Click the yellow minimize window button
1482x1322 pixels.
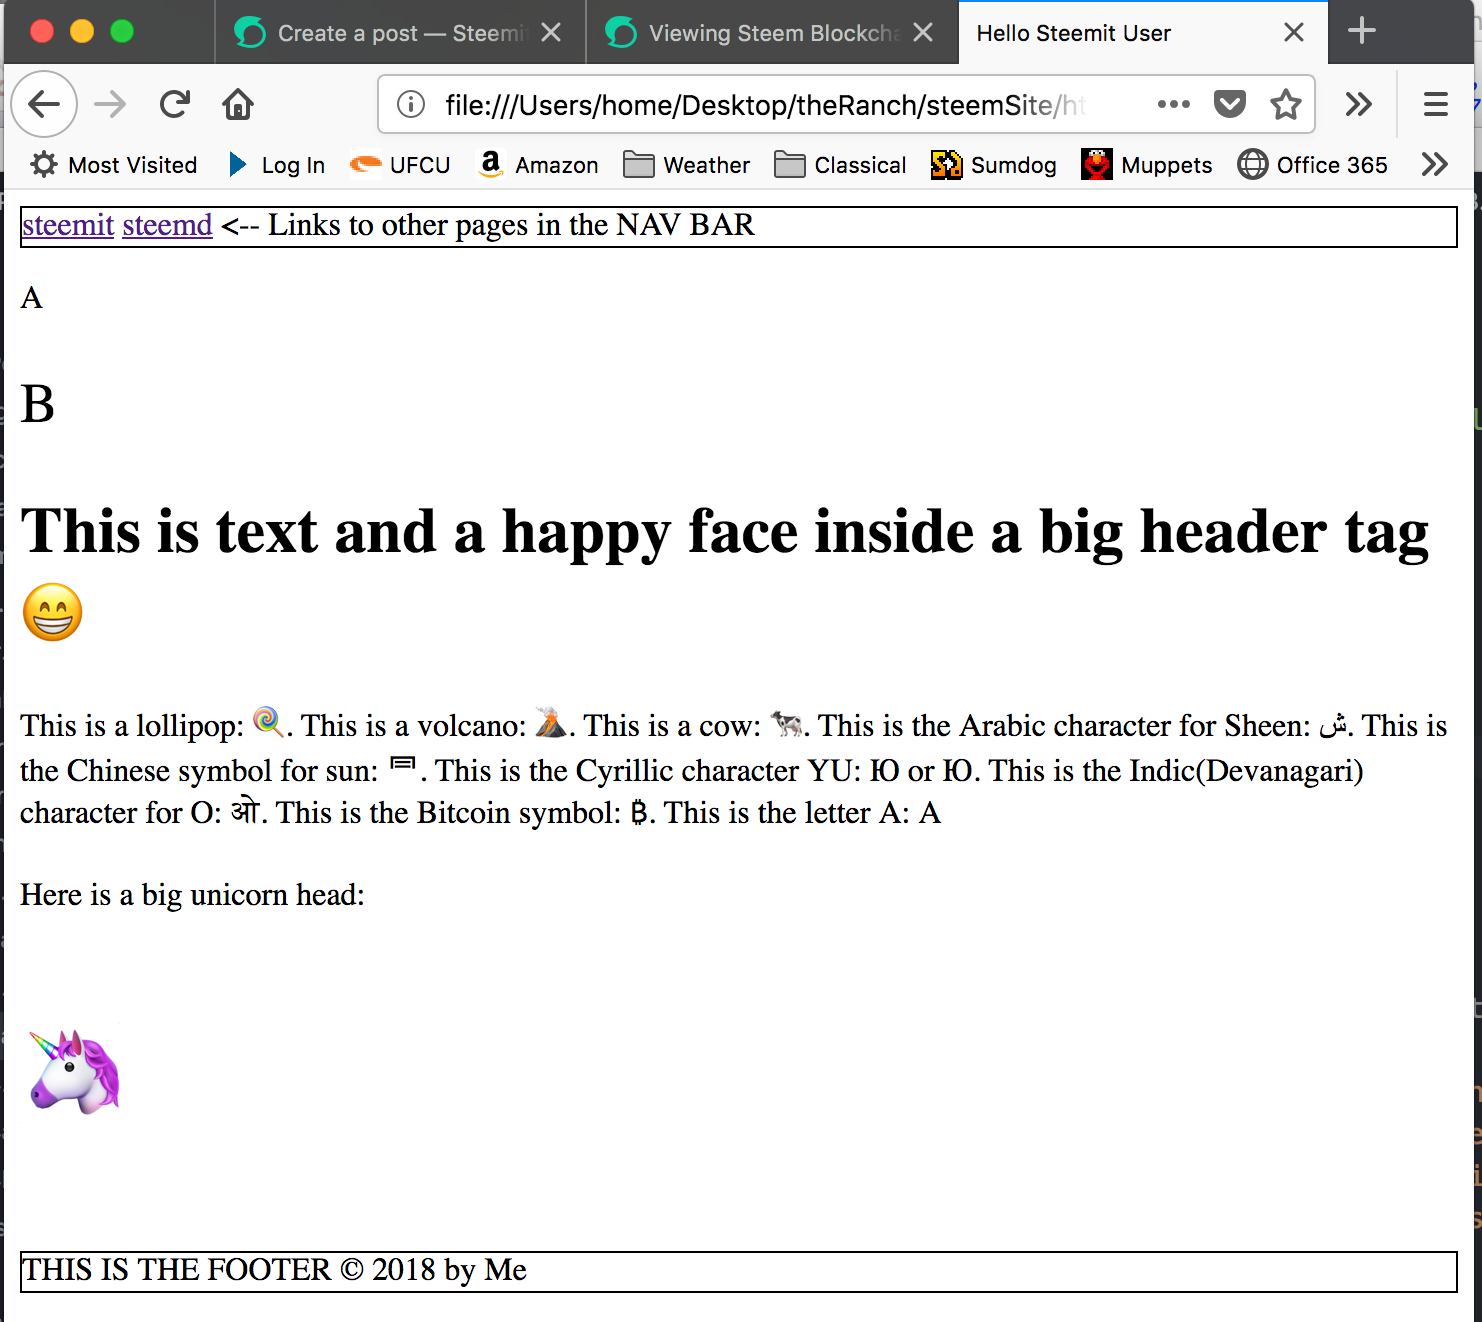(x=82, y=32)
